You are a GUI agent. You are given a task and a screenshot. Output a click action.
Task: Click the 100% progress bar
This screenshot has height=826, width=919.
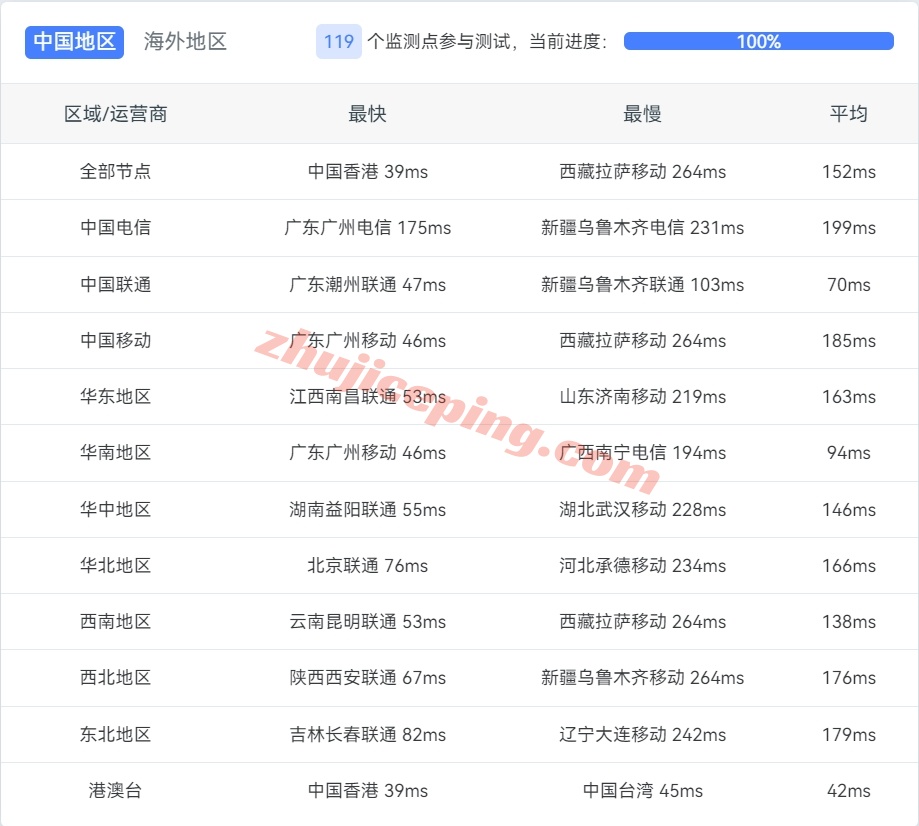[x=758, y=42]
